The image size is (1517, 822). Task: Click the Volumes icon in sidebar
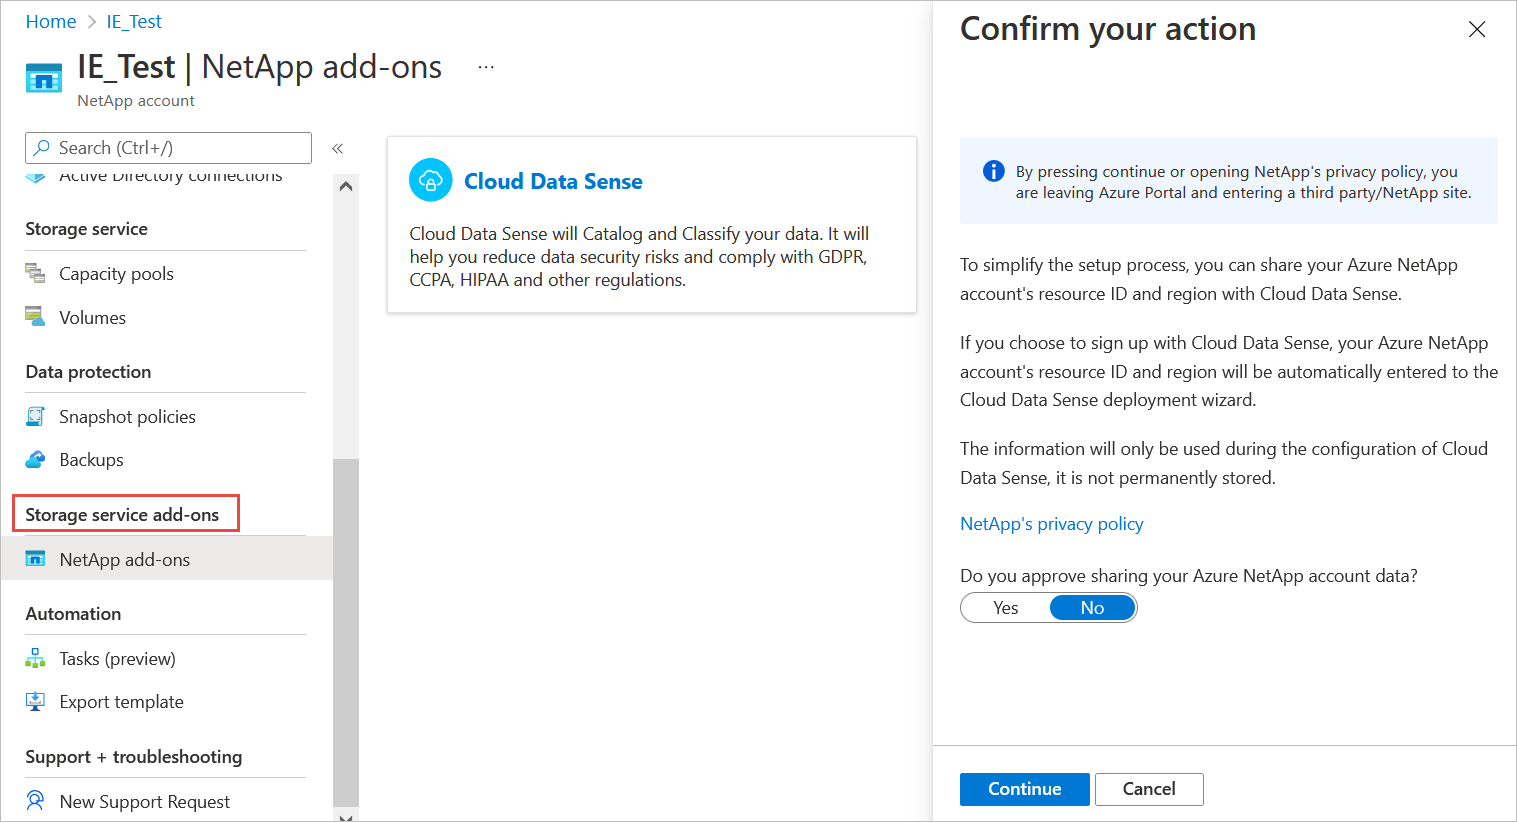pos(35,317)
